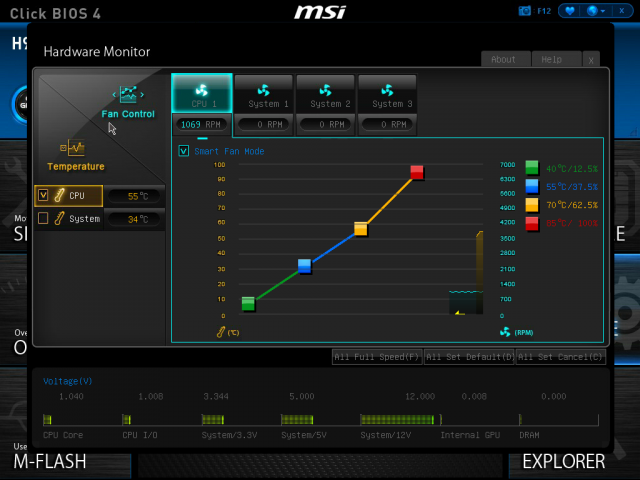Select the yellow curve point on graph

click(x=361, y=229)
